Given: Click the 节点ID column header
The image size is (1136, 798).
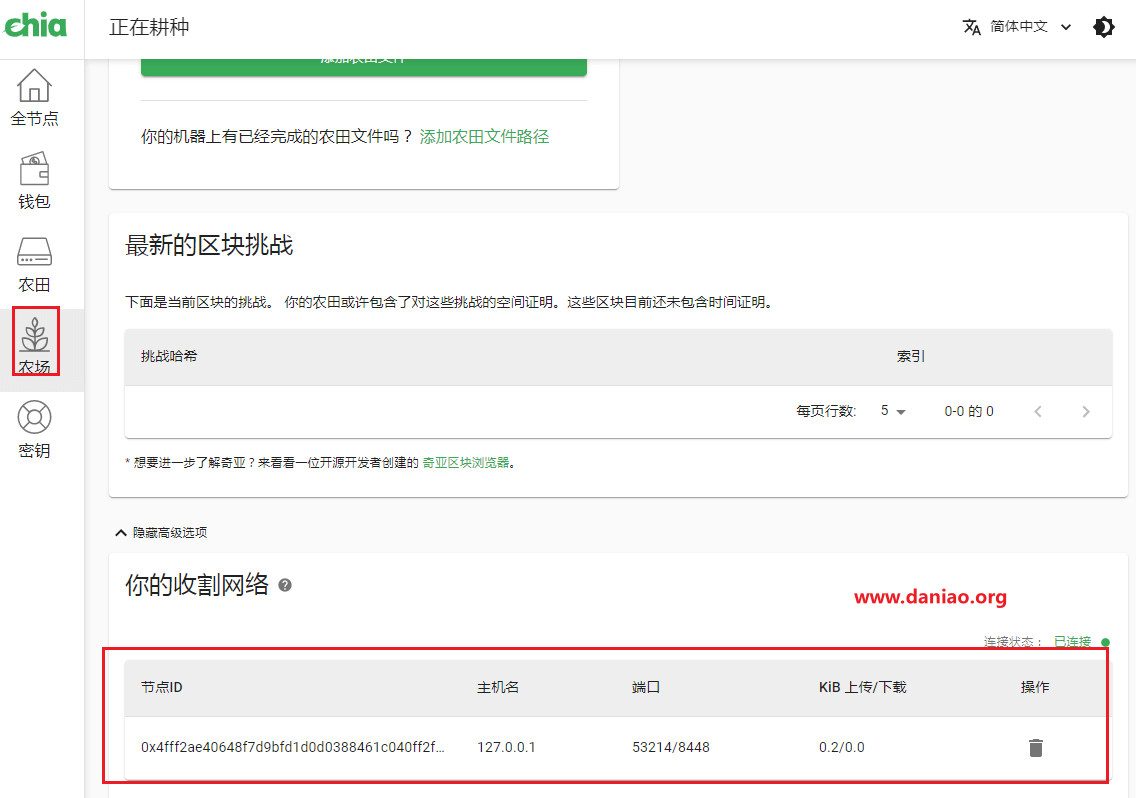Looking at the screenshot, I should [x=162, y=687].
